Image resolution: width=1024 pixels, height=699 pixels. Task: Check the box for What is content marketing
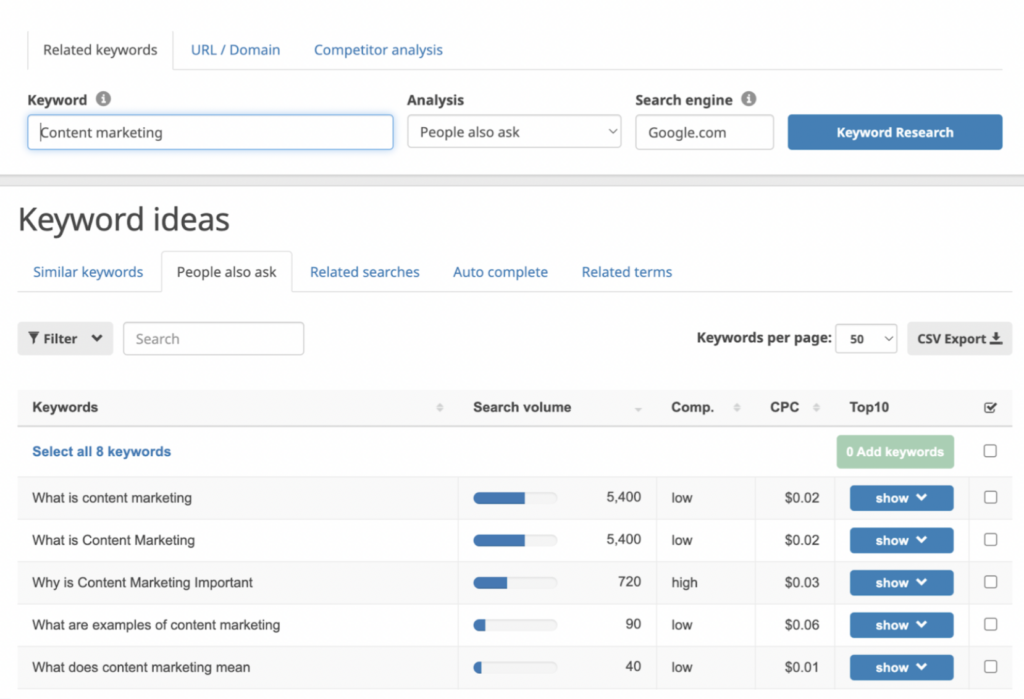pos(990,498)
